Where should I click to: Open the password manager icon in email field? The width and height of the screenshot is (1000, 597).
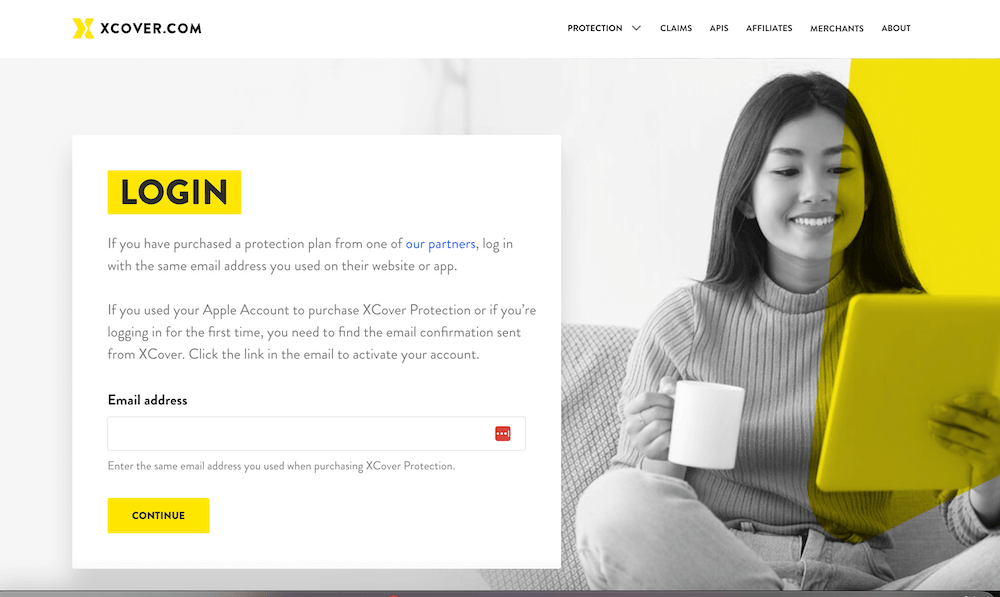[x=503, y=434]
